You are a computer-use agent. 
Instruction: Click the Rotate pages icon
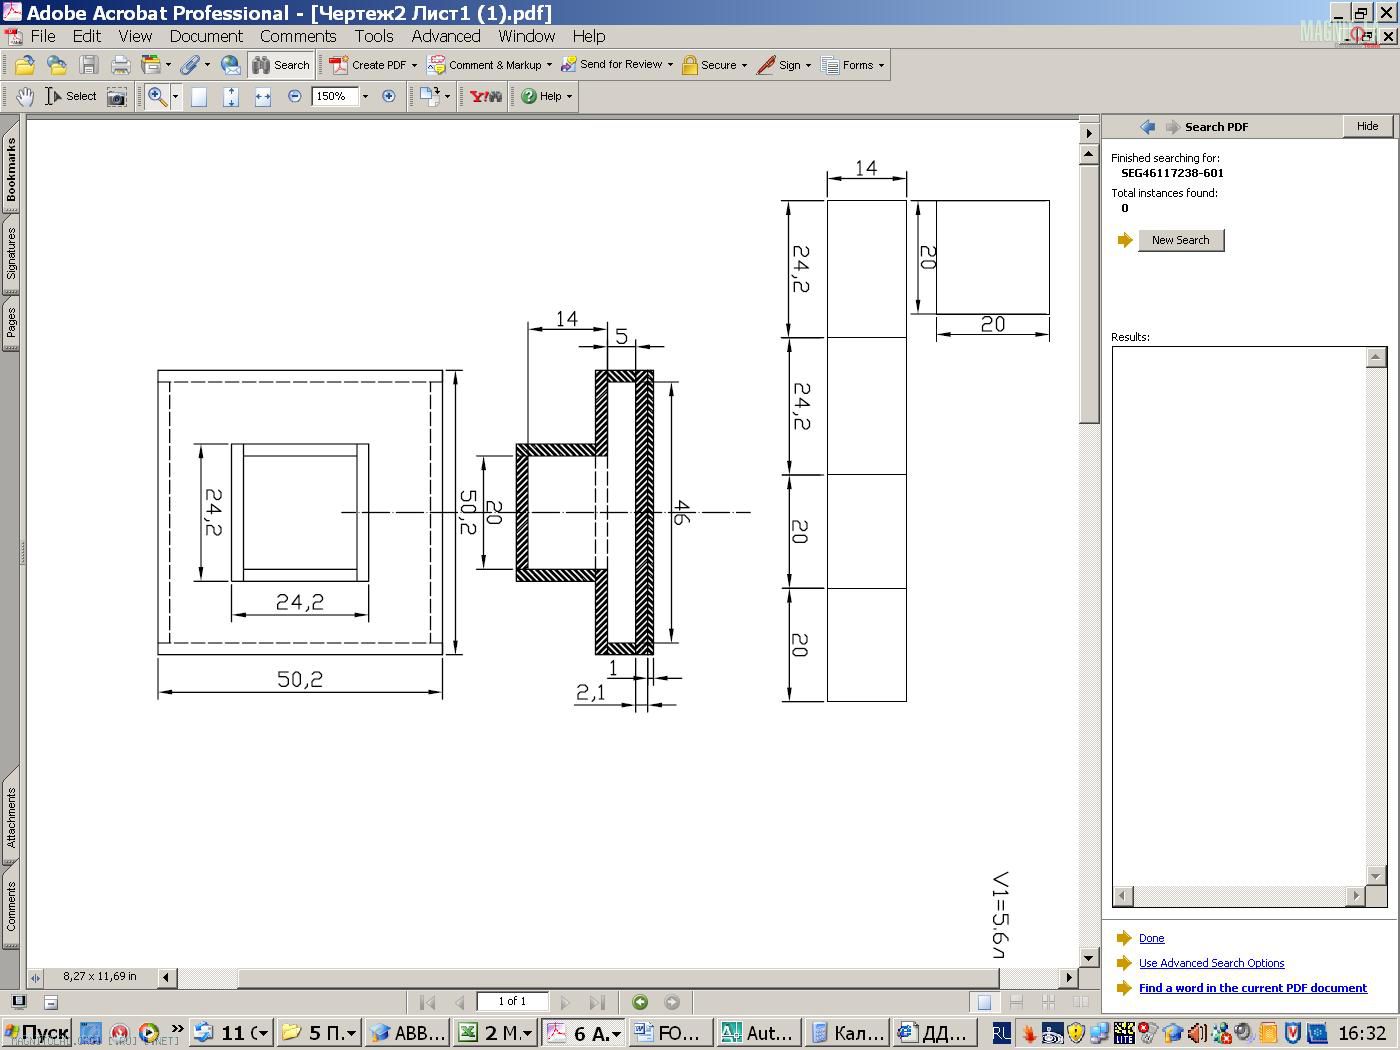tap(430, 97)
